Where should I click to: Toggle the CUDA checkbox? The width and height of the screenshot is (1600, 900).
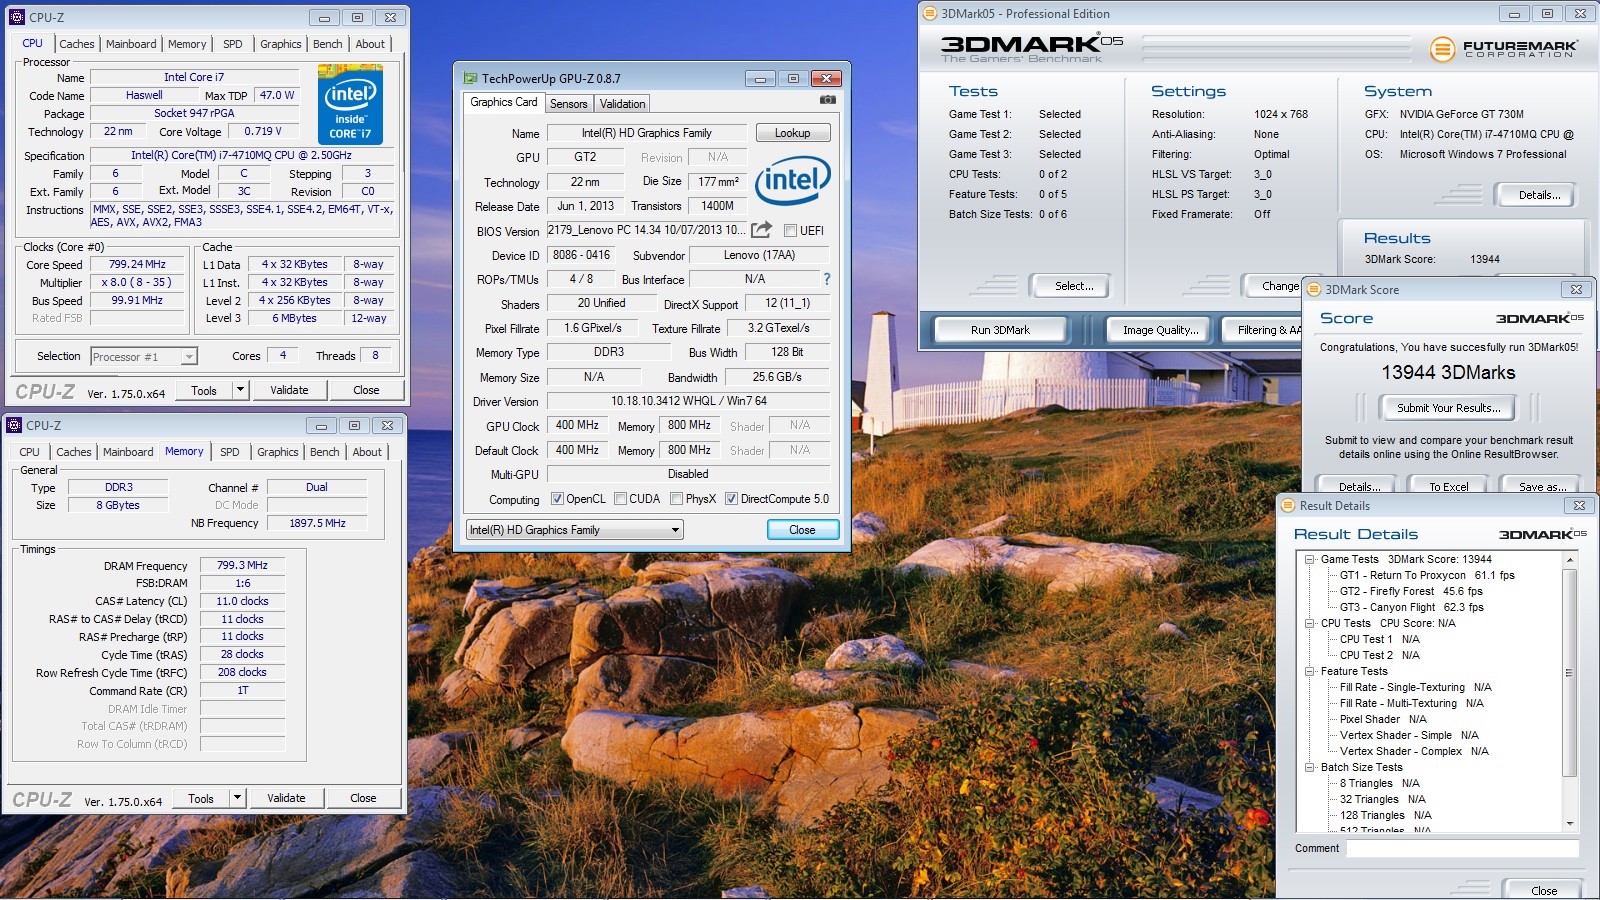(621, 499)
